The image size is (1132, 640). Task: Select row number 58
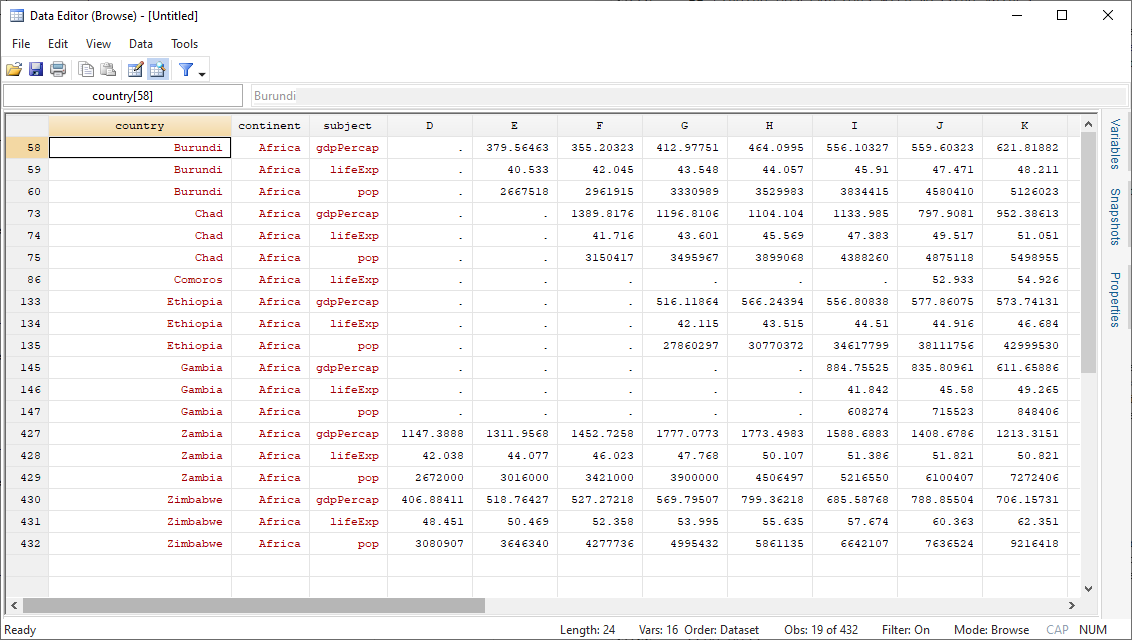click(27, 147)
